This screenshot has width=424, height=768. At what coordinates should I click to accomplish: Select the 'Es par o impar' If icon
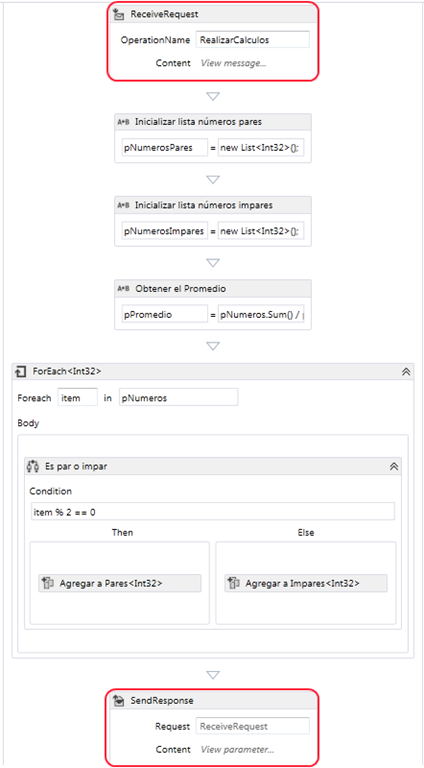pos(33,467)
